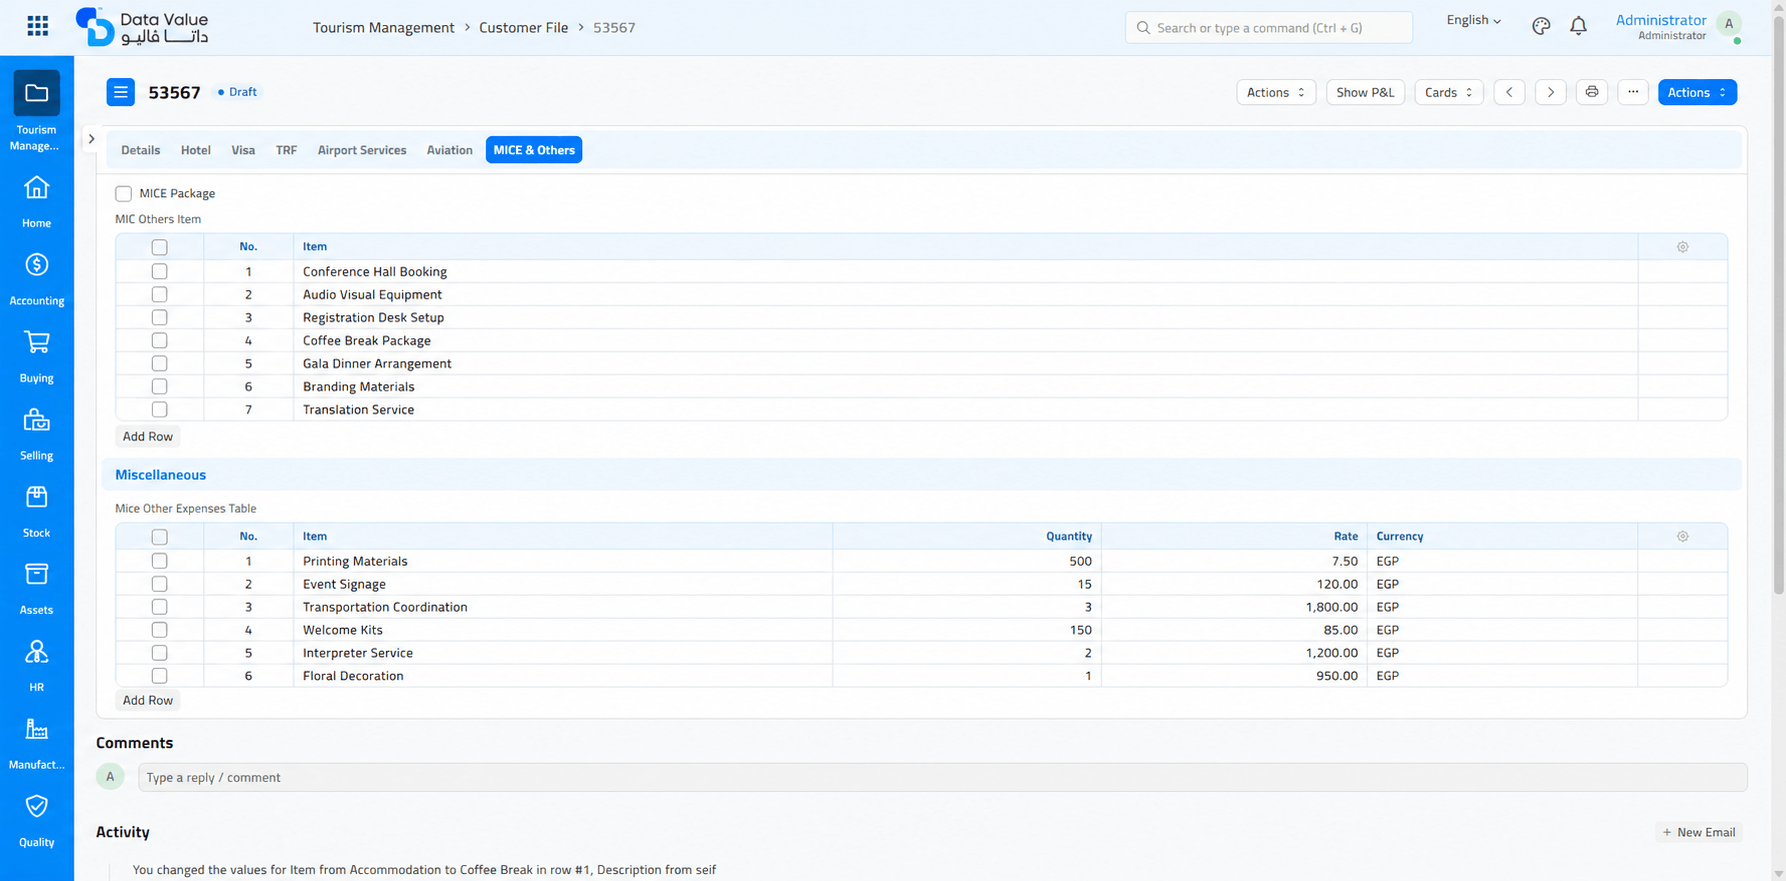The image size is (1786, 881).
Task: Toggle the sidebar menu button beside 53567
Action: [120, 92]
